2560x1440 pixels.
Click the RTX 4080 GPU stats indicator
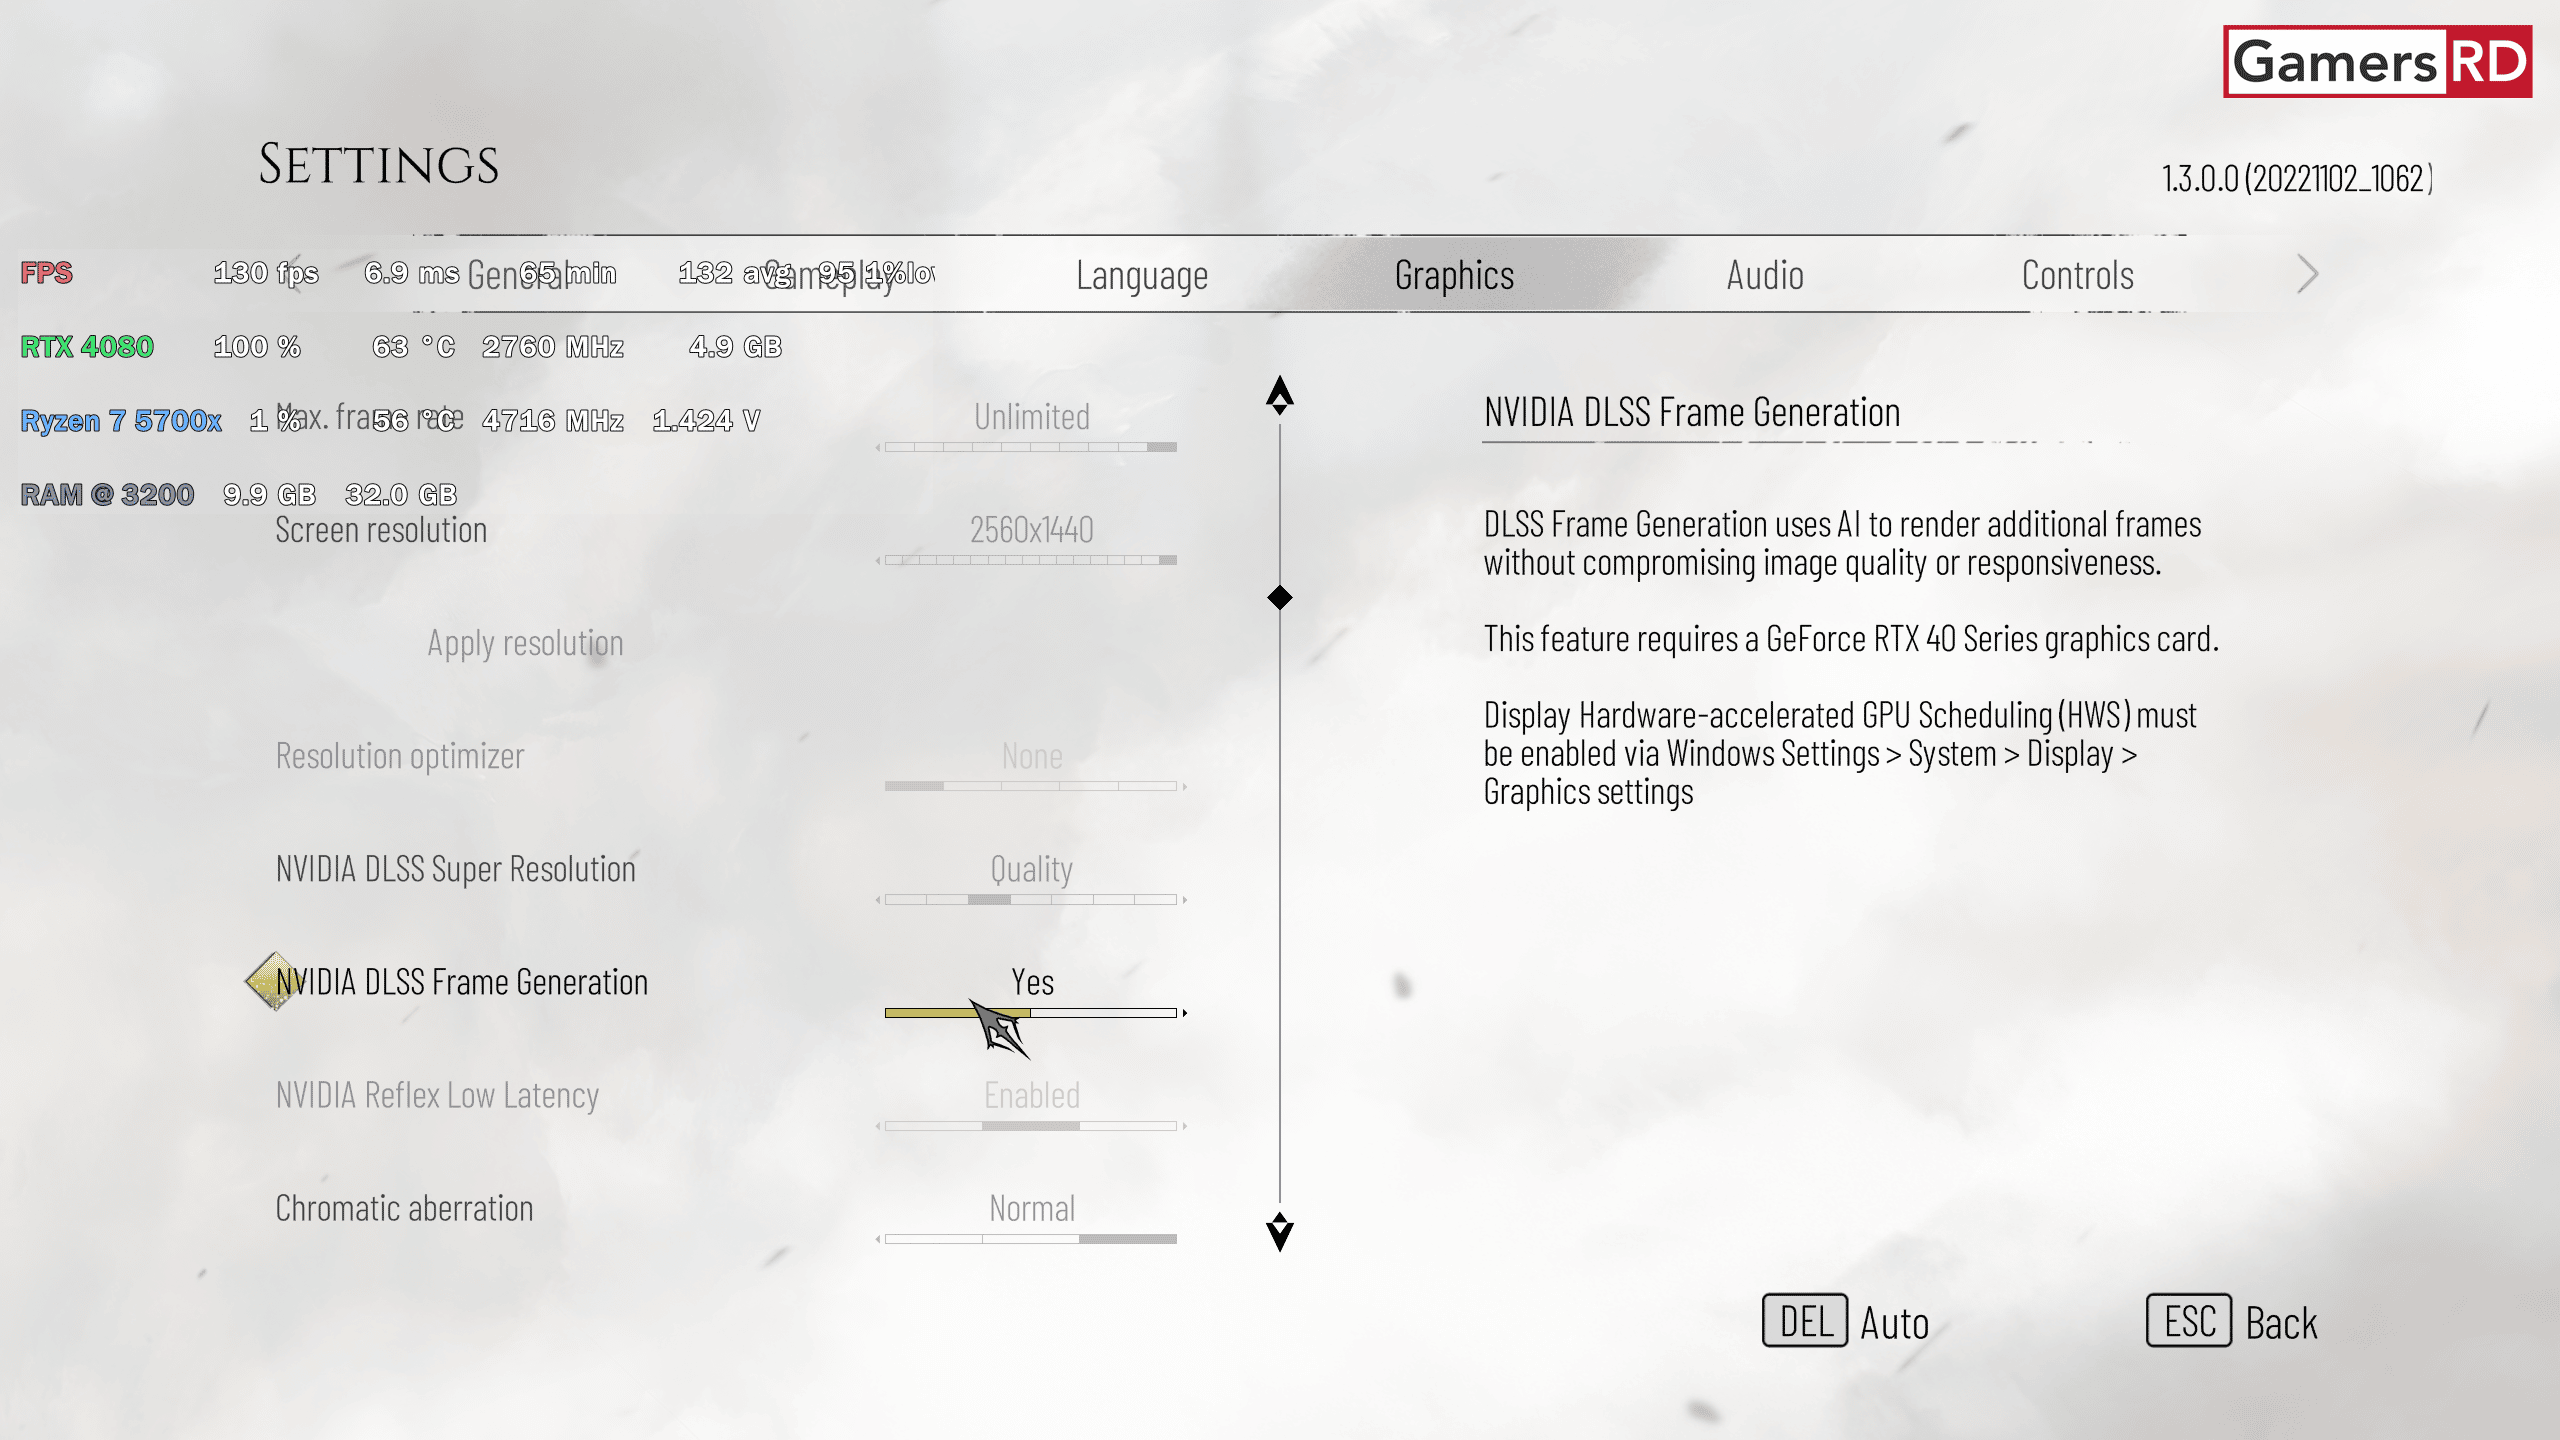pyautogui.click(x=86, y=346)
